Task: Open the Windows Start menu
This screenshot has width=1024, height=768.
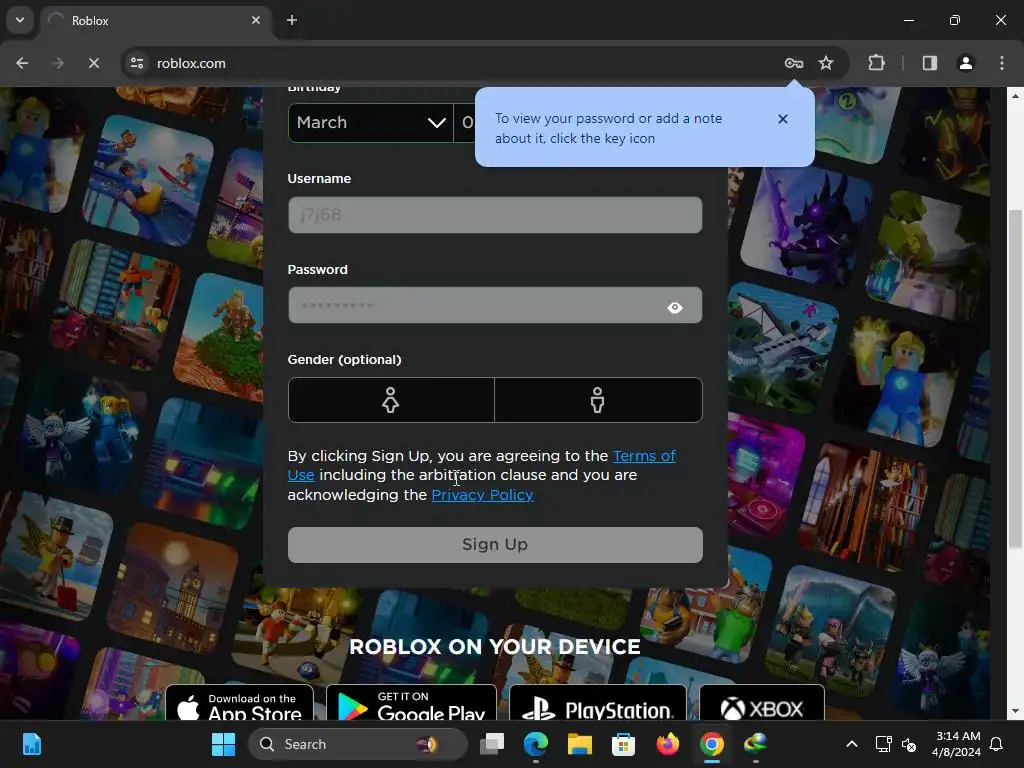Action: pyautogui.click(x=223, y=744)
